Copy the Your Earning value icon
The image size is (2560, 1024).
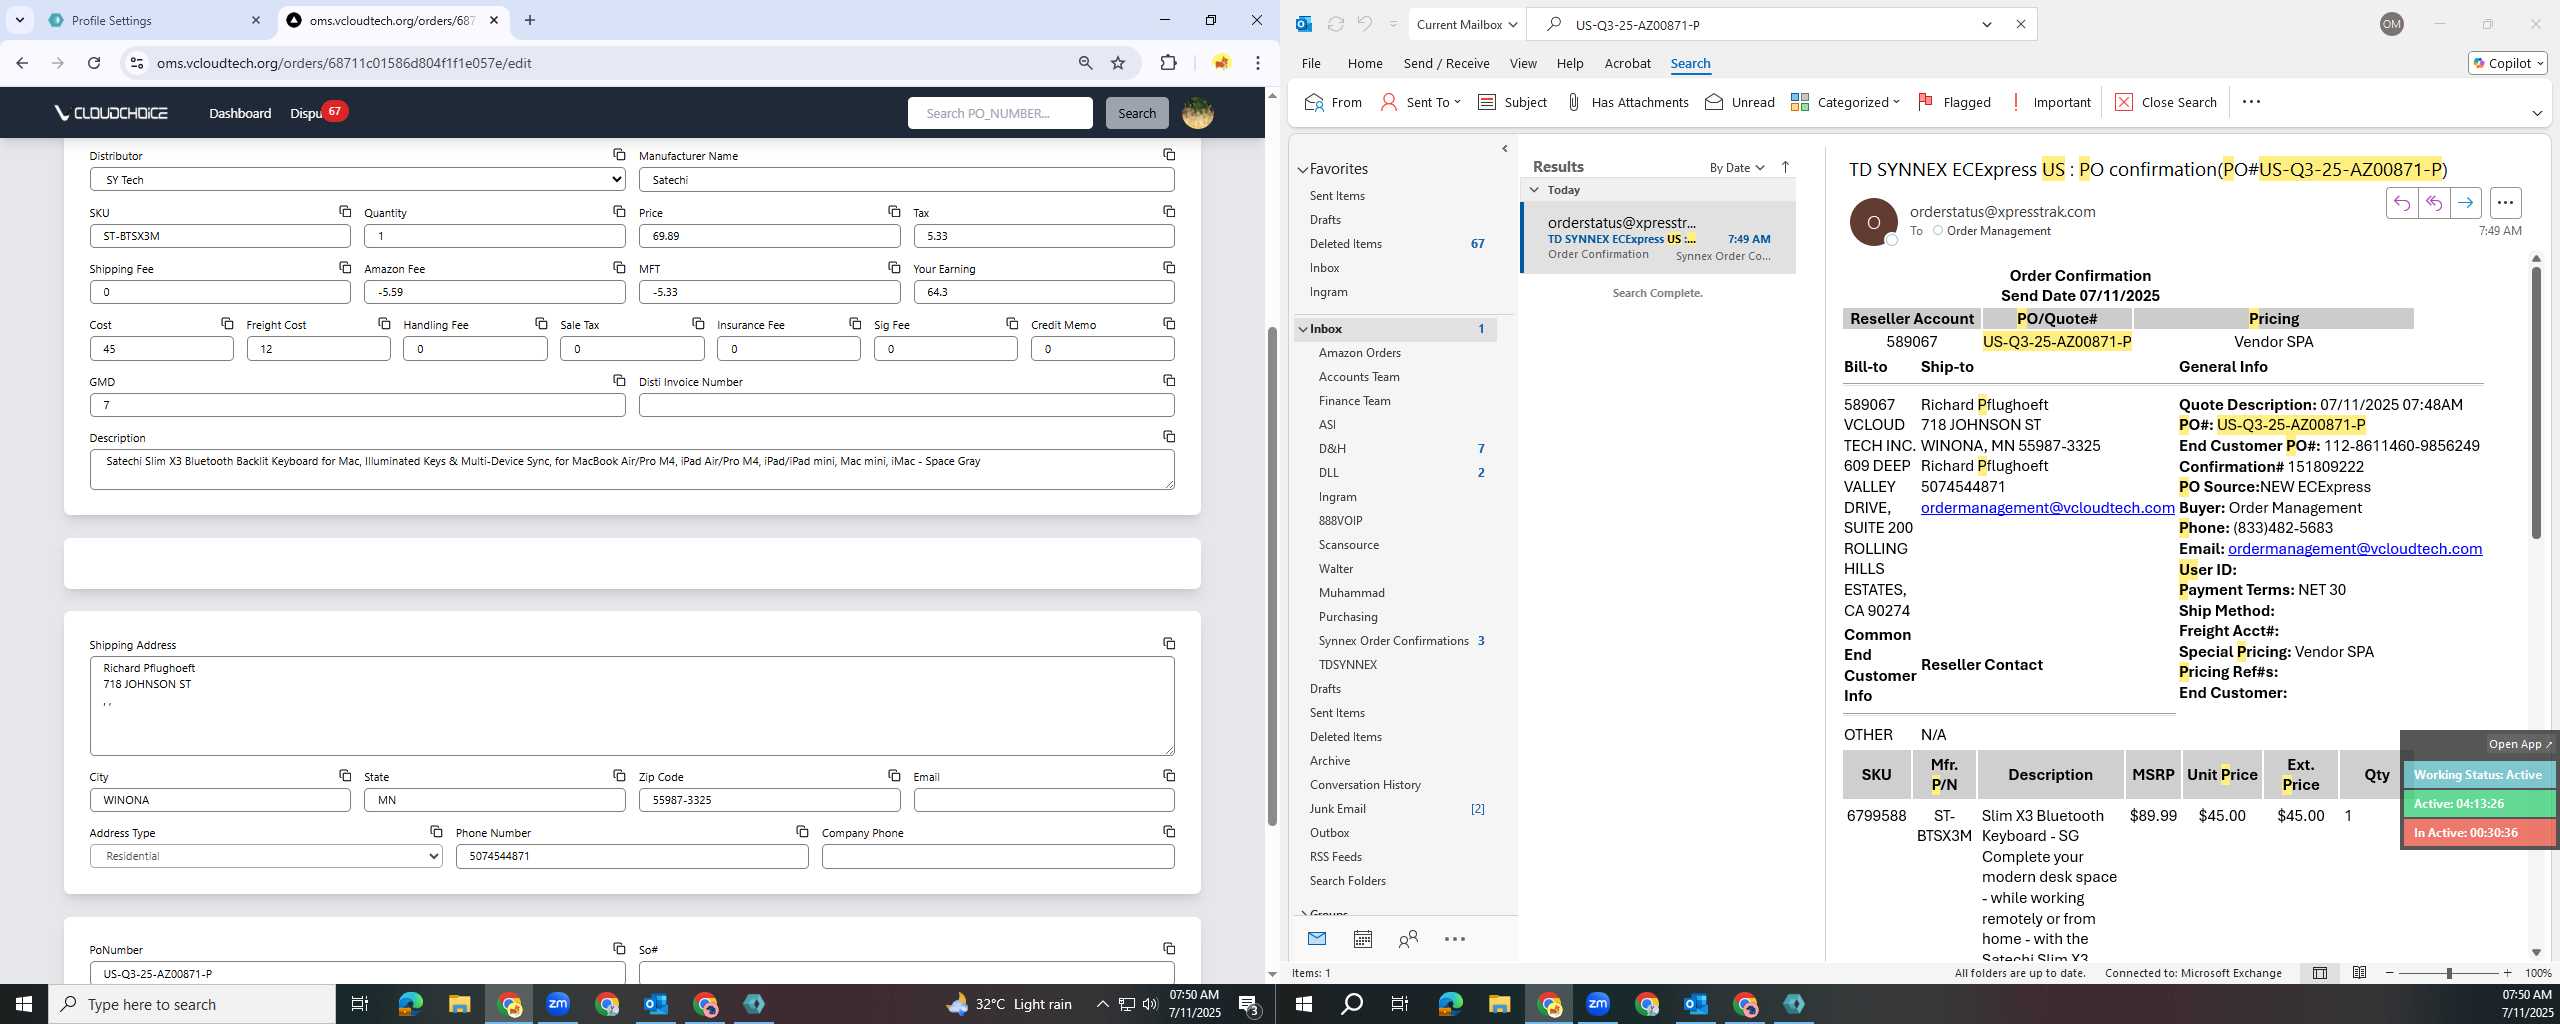coord(1169,267)
